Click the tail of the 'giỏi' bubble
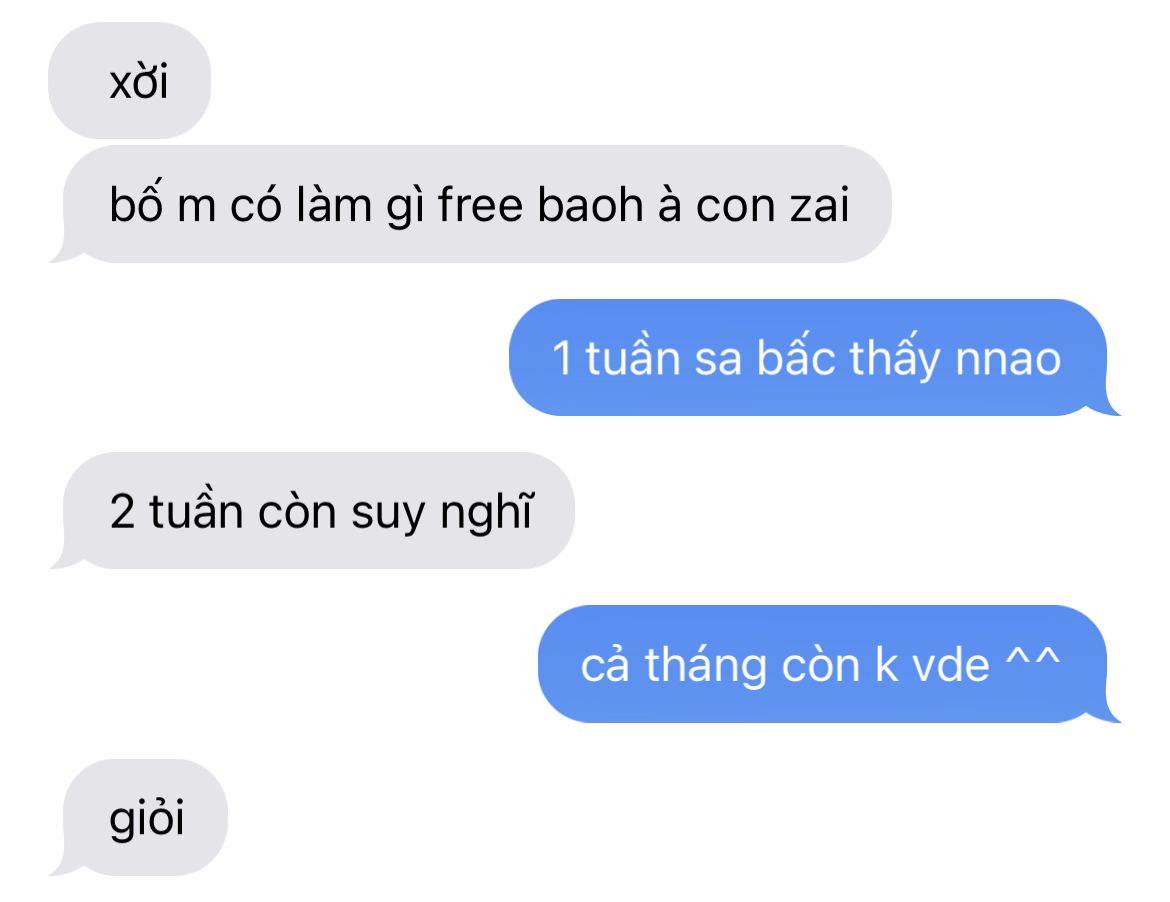This screenshot has width=1170, height=902. [x=66, y=867]
